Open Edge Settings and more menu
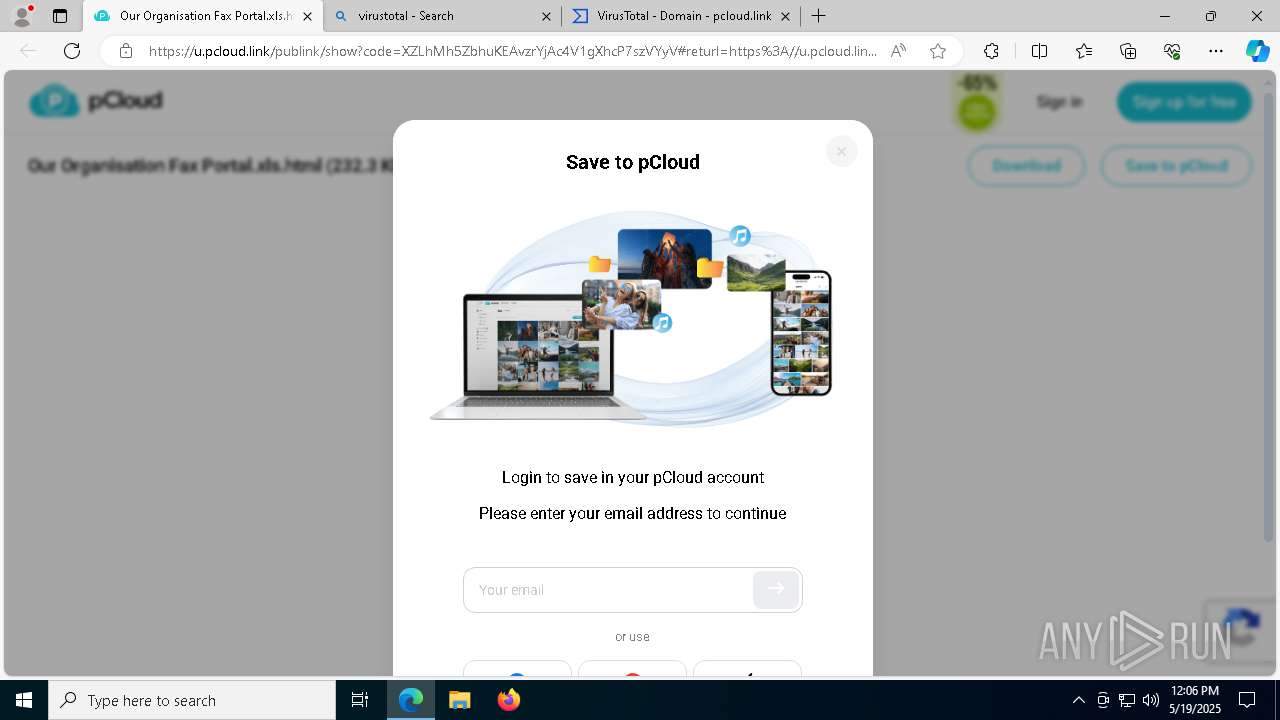This screenshot has width=1280, height=720. (x=1216, y=51)
